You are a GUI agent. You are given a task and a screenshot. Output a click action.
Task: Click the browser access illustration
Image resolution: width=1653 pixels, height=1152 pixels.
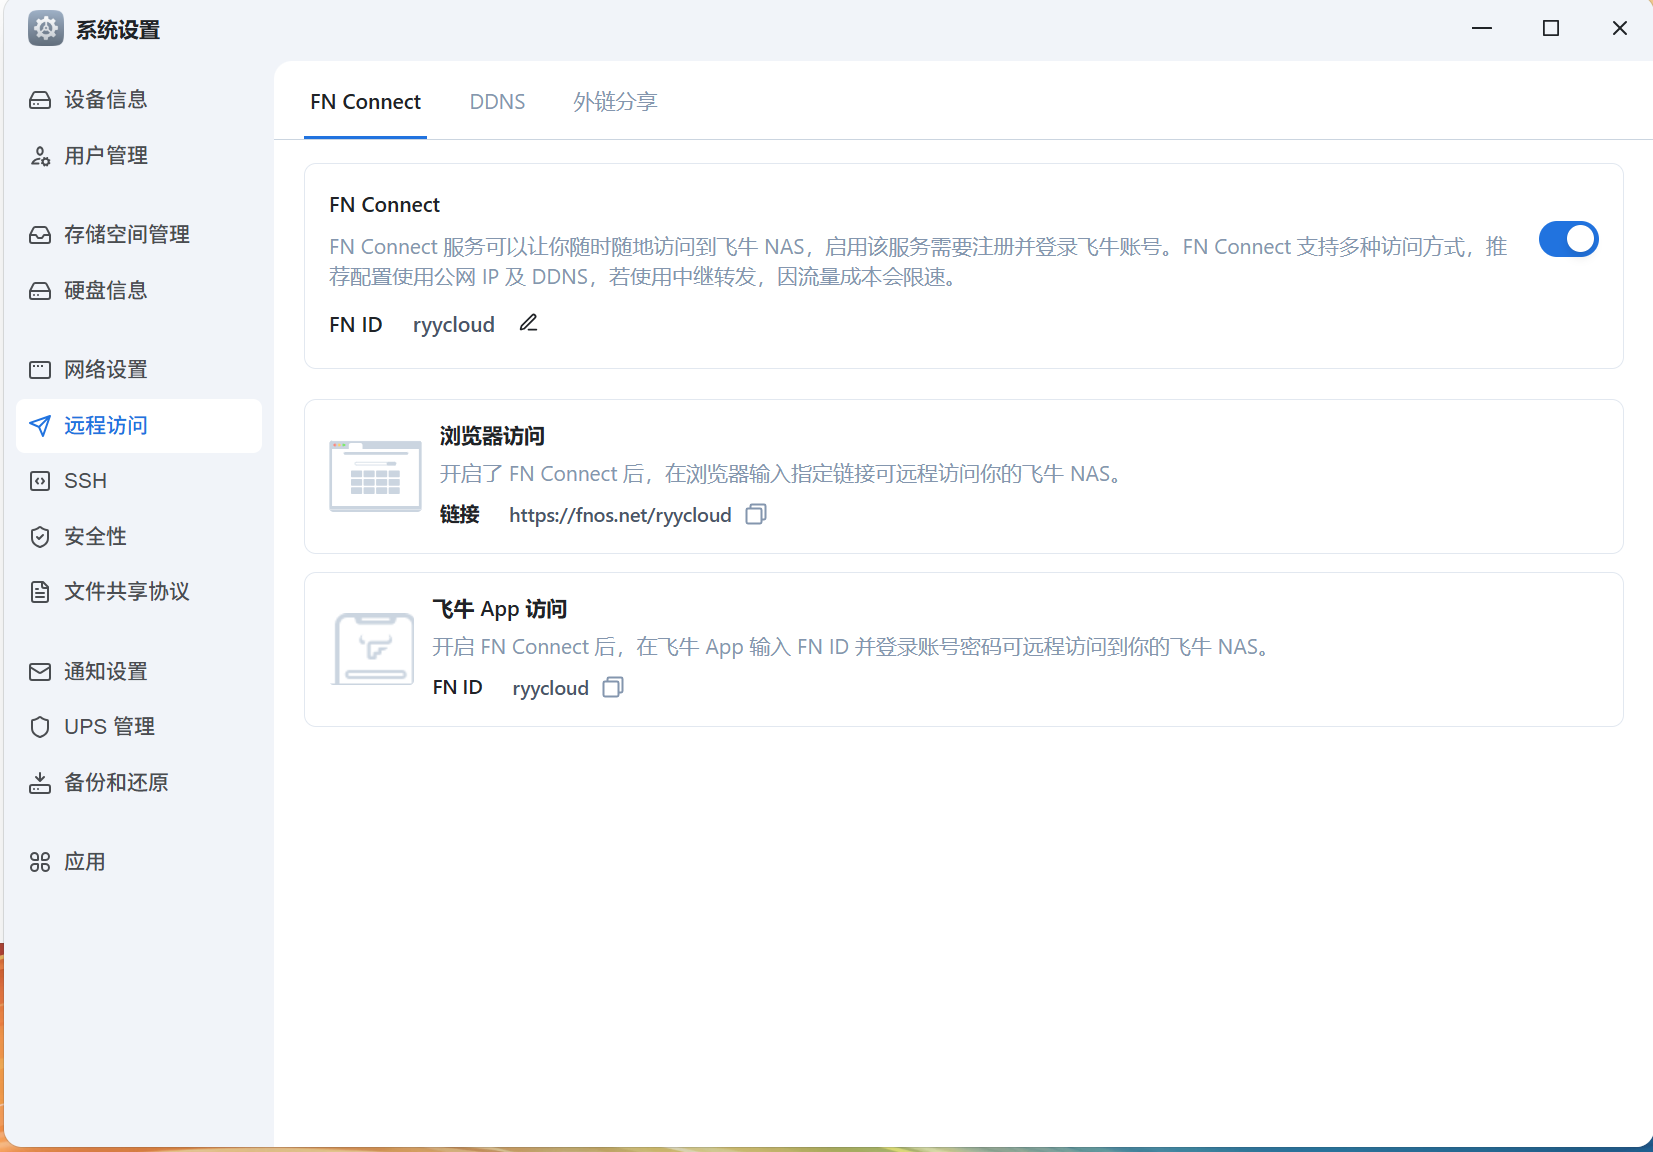pos(376,476)
